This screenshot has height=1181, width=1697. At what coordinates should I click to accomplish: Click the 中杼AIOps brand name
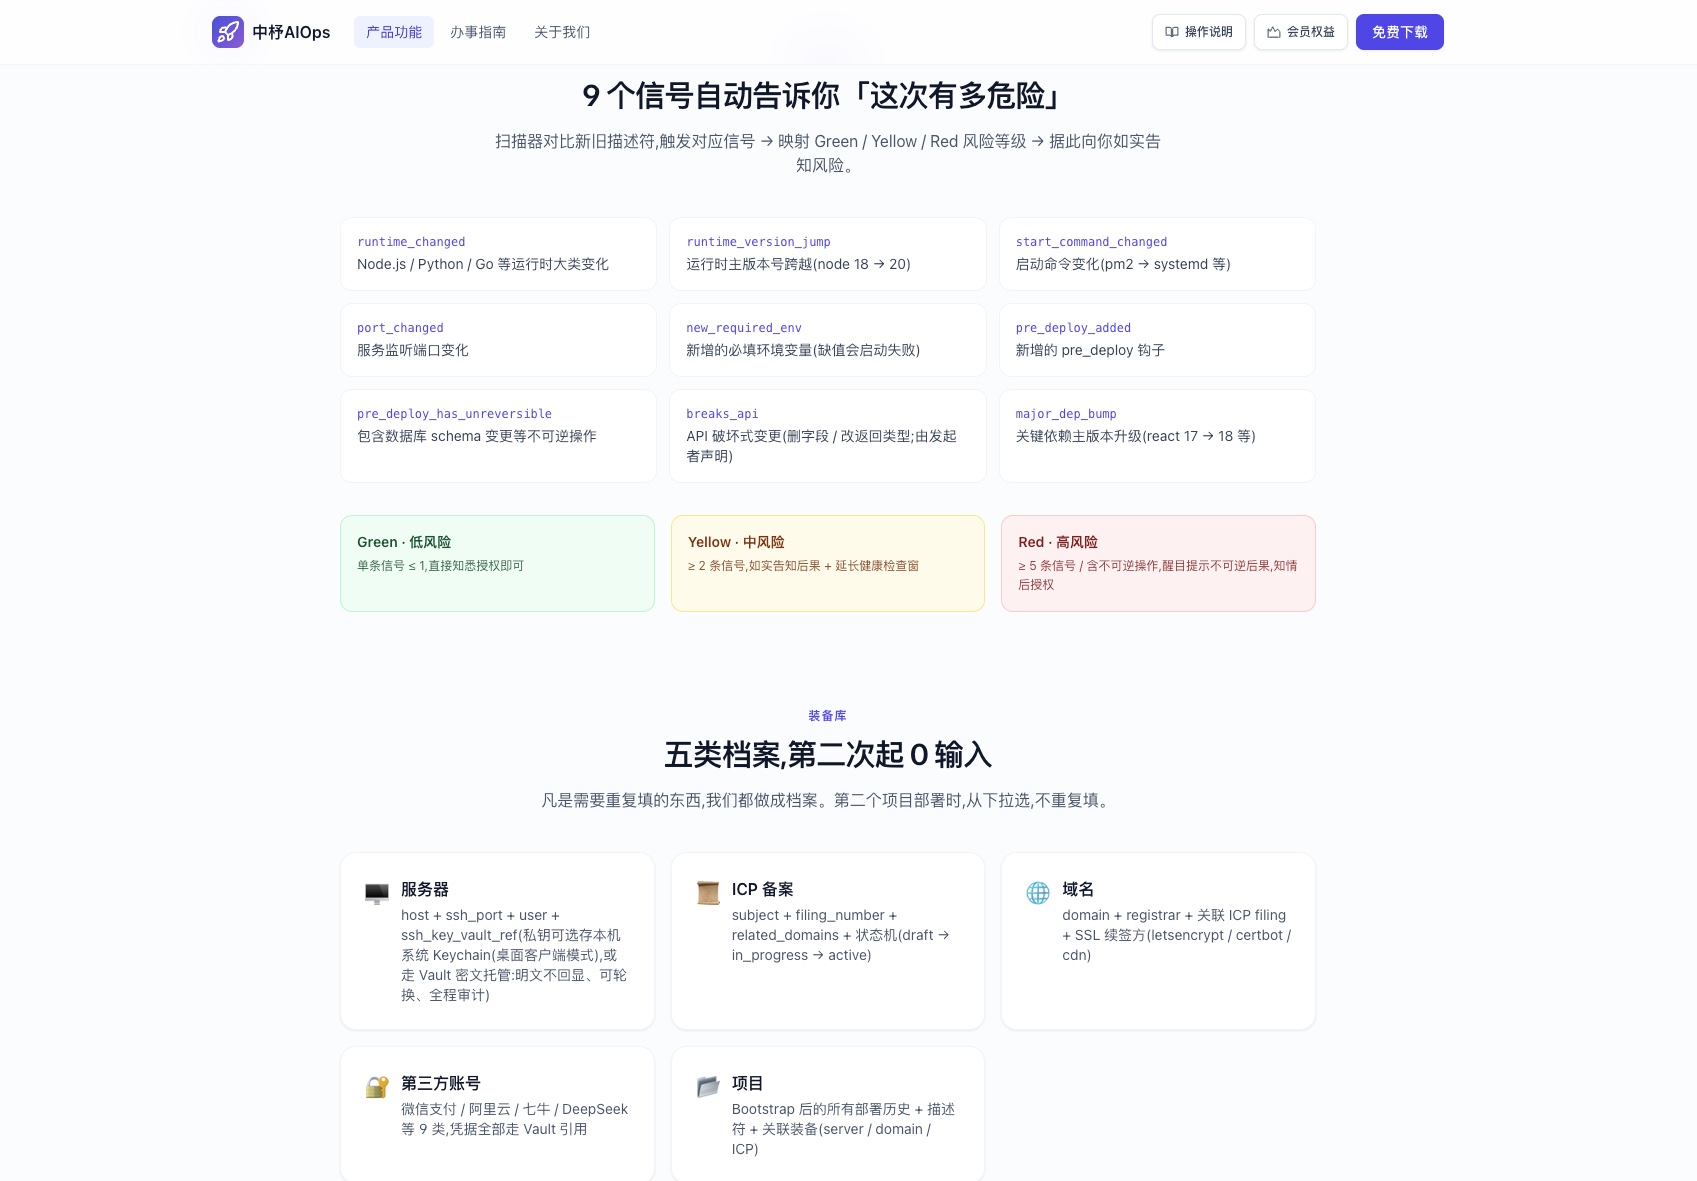pos(291,32)
